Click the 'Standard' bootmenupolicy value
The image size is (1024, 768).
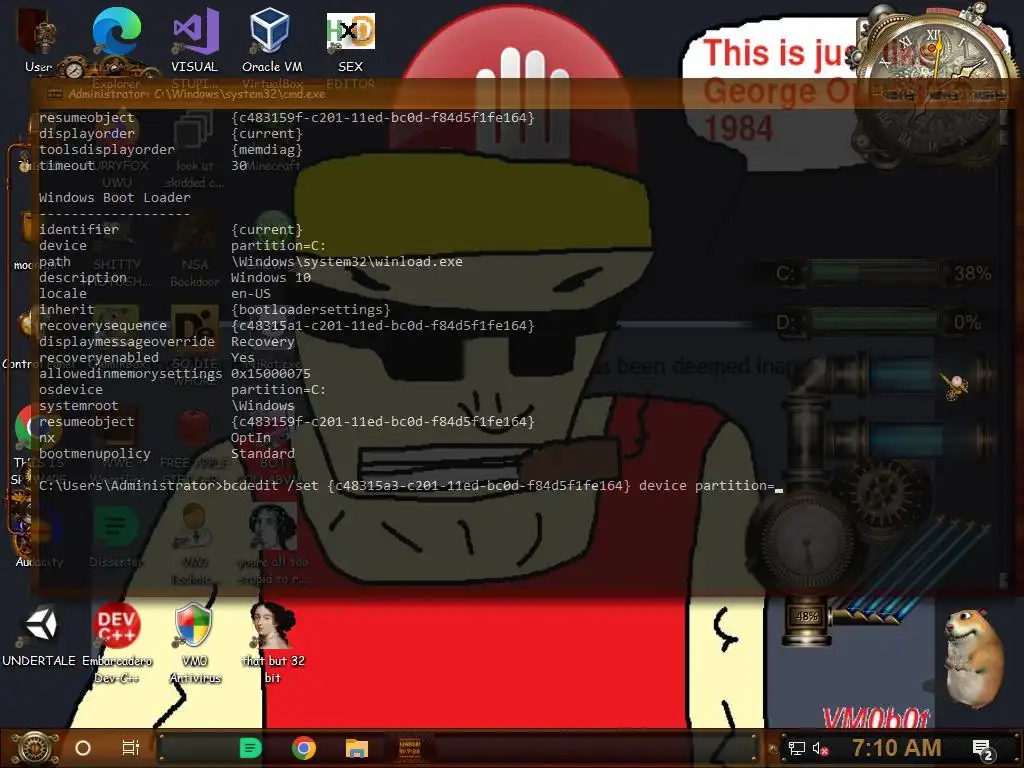click(263, 453)
